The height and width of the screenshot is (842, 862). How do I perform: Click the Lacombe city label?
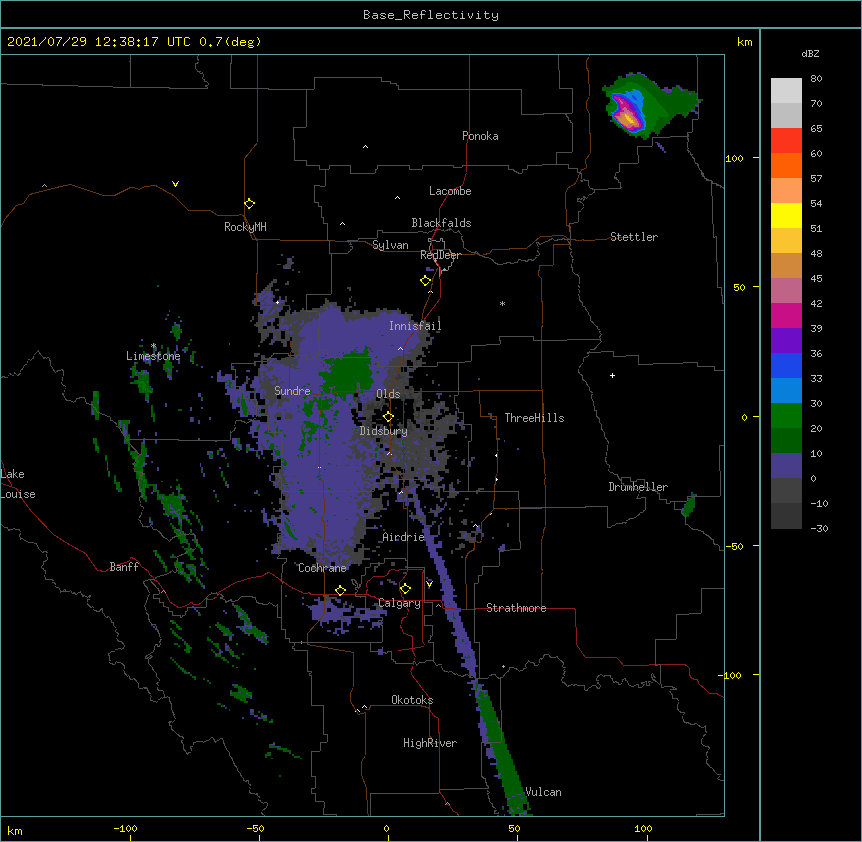pyautogui.click(x=450, y=191)
